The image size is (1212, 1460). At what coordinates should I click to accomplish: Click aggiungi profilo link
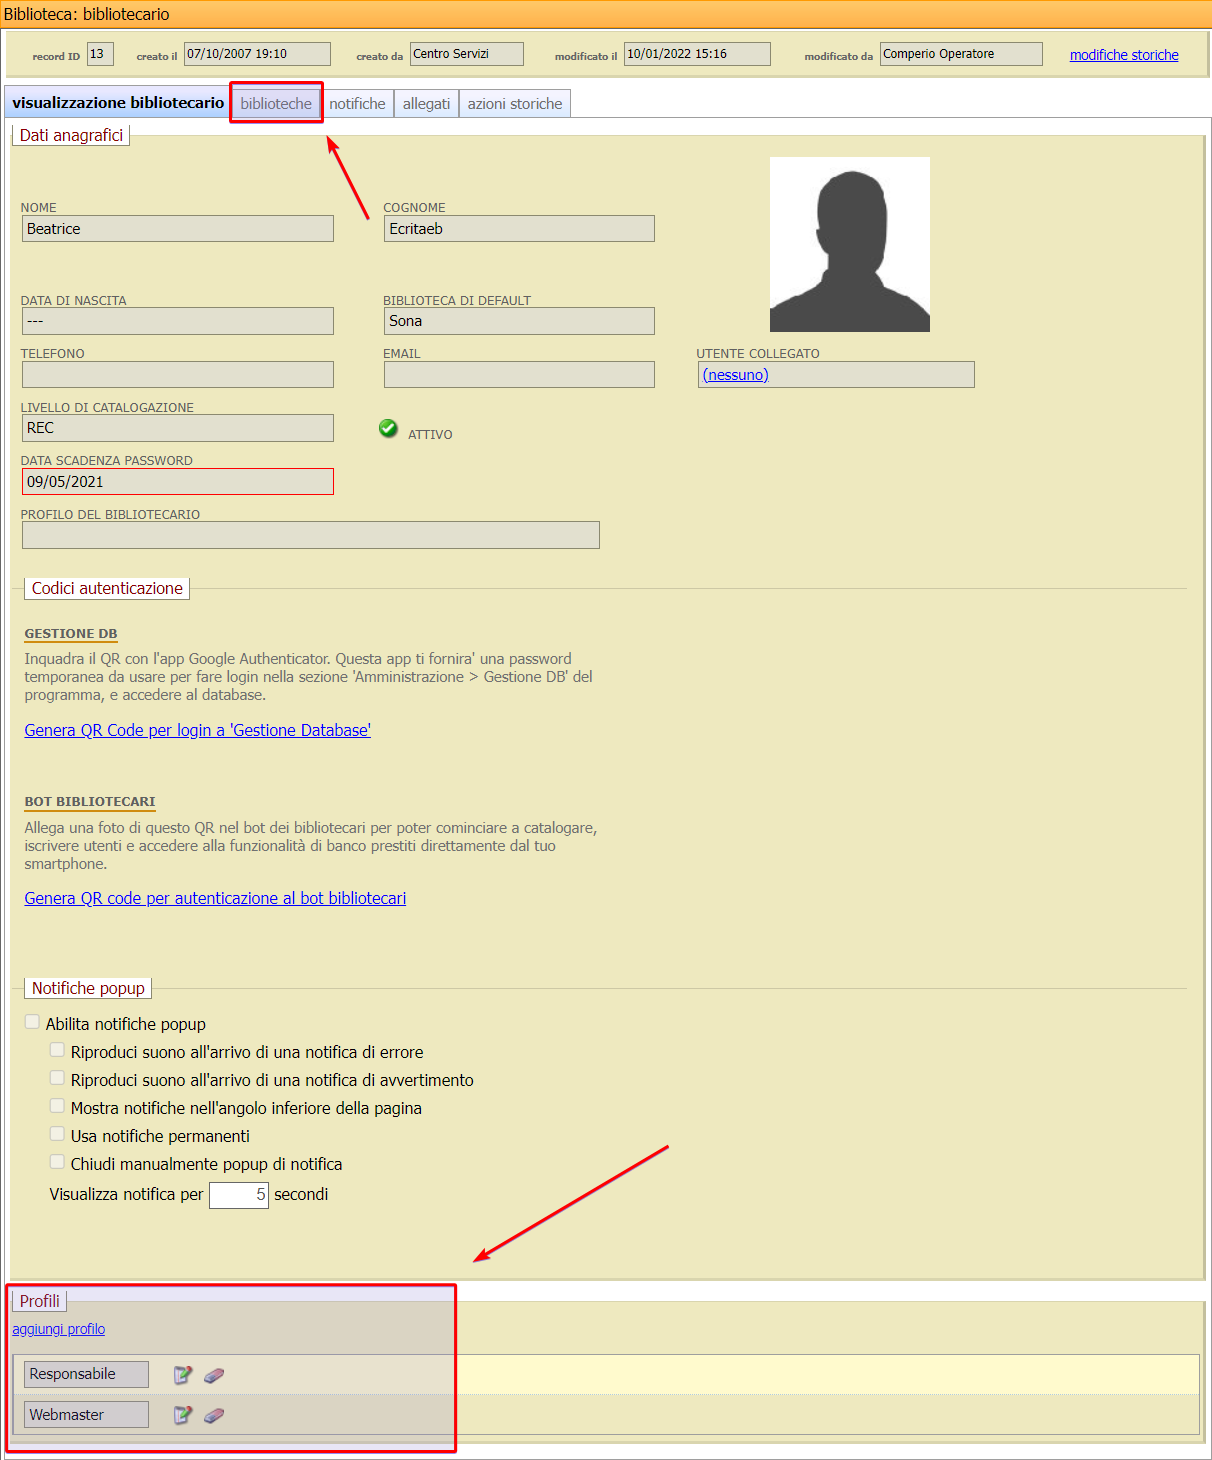(58, 1329)
